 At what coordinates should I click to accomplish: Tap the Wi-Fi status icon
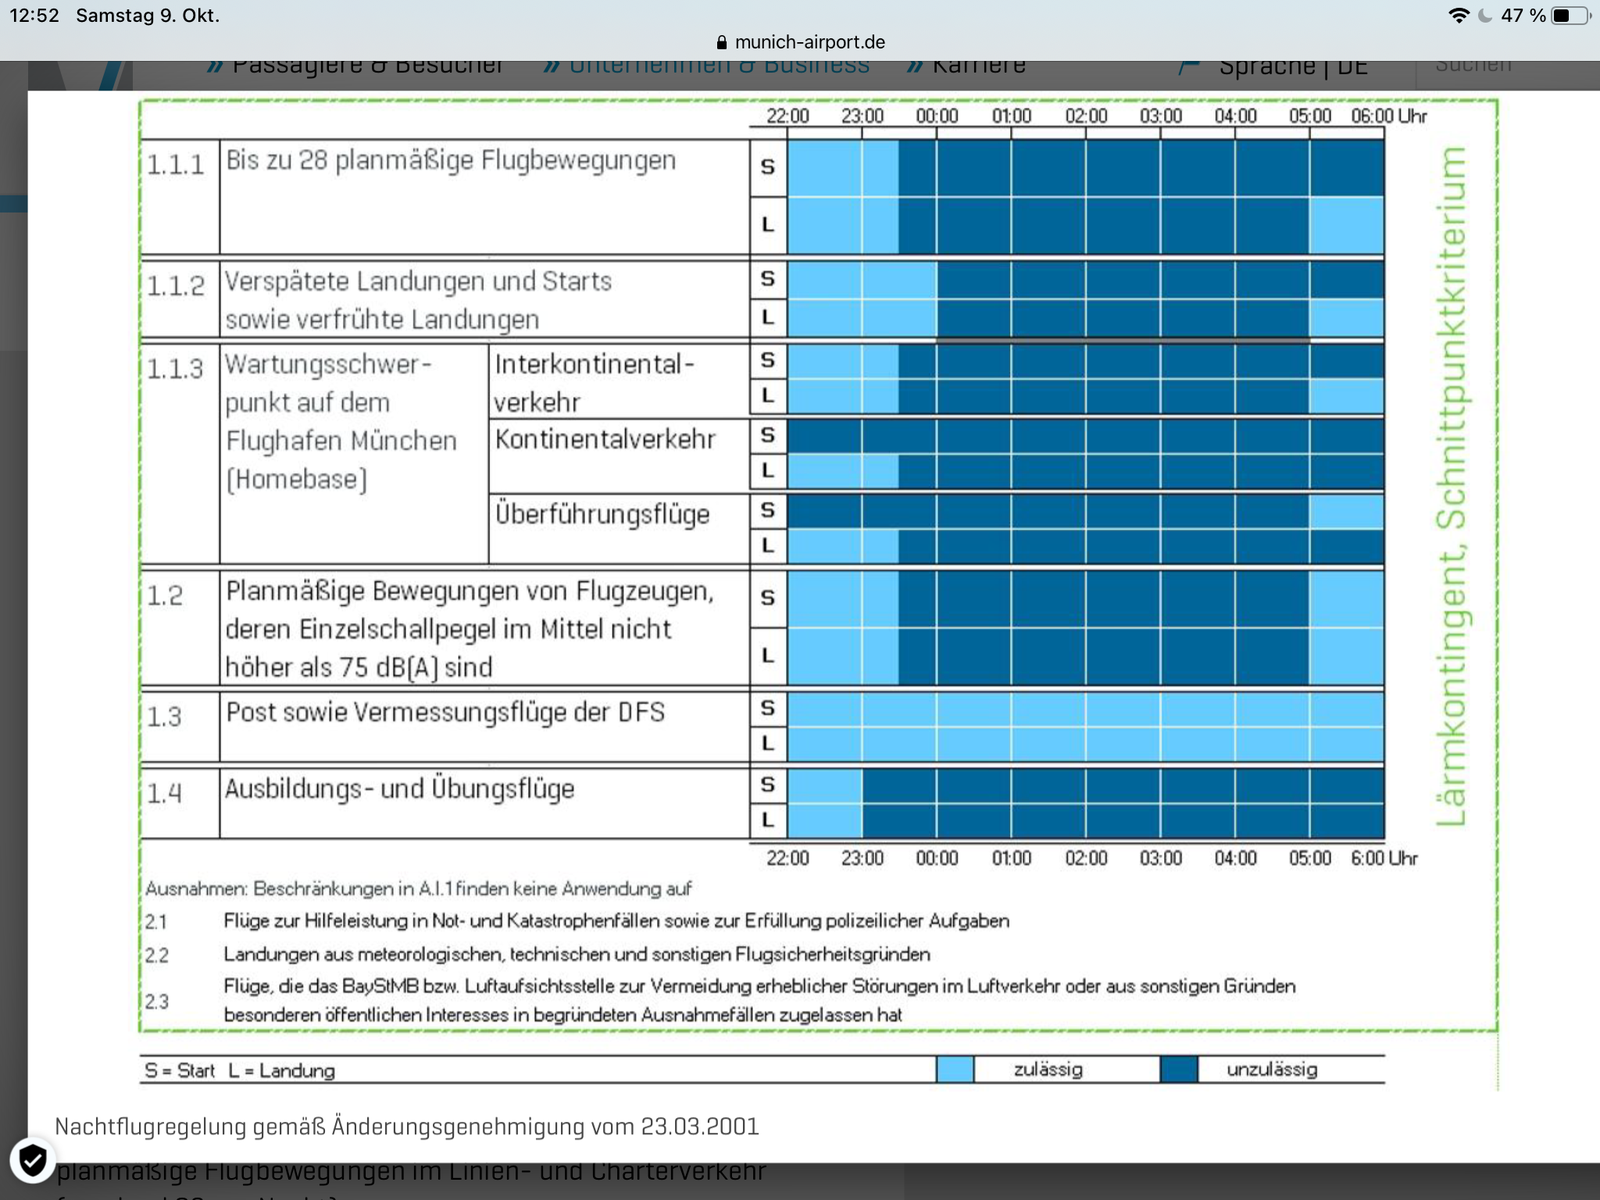coord(1459,16)
